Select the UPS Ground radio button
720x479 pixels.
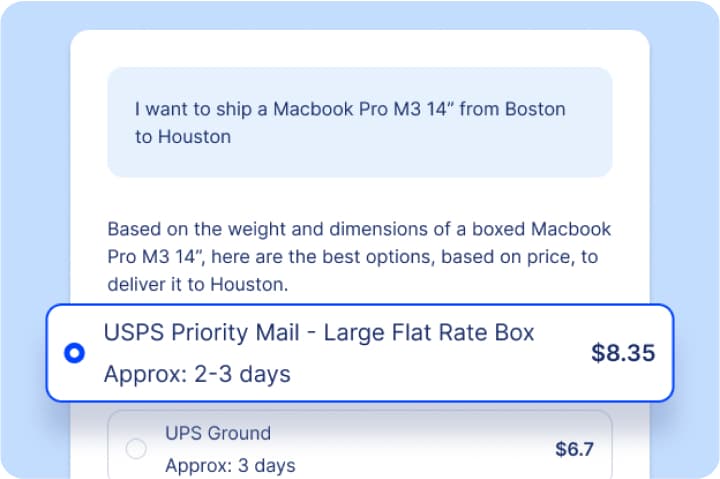coord(136,449)
